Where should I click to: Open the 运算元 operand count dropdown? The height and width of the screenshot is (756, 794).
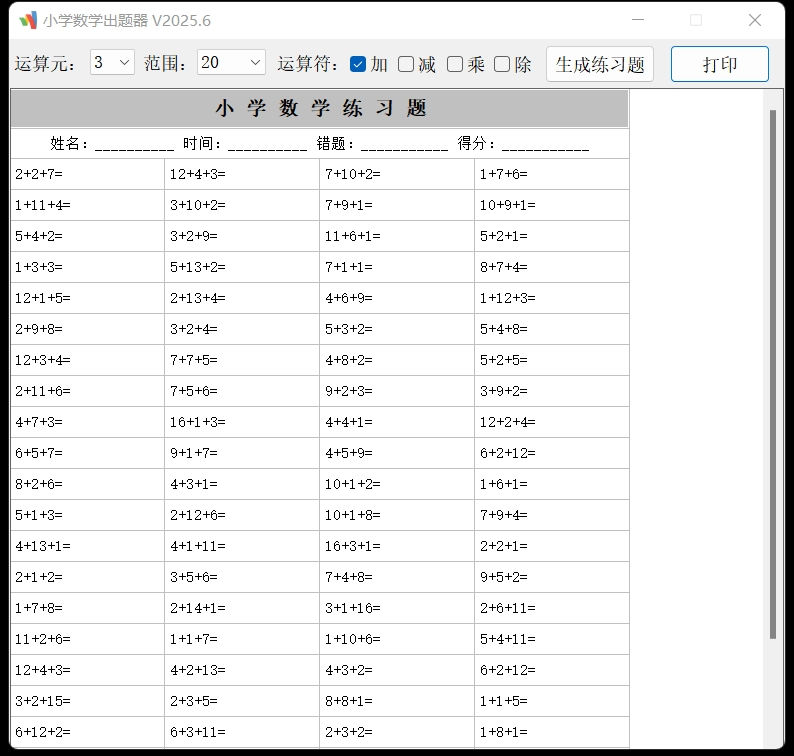tap(112, 63)
